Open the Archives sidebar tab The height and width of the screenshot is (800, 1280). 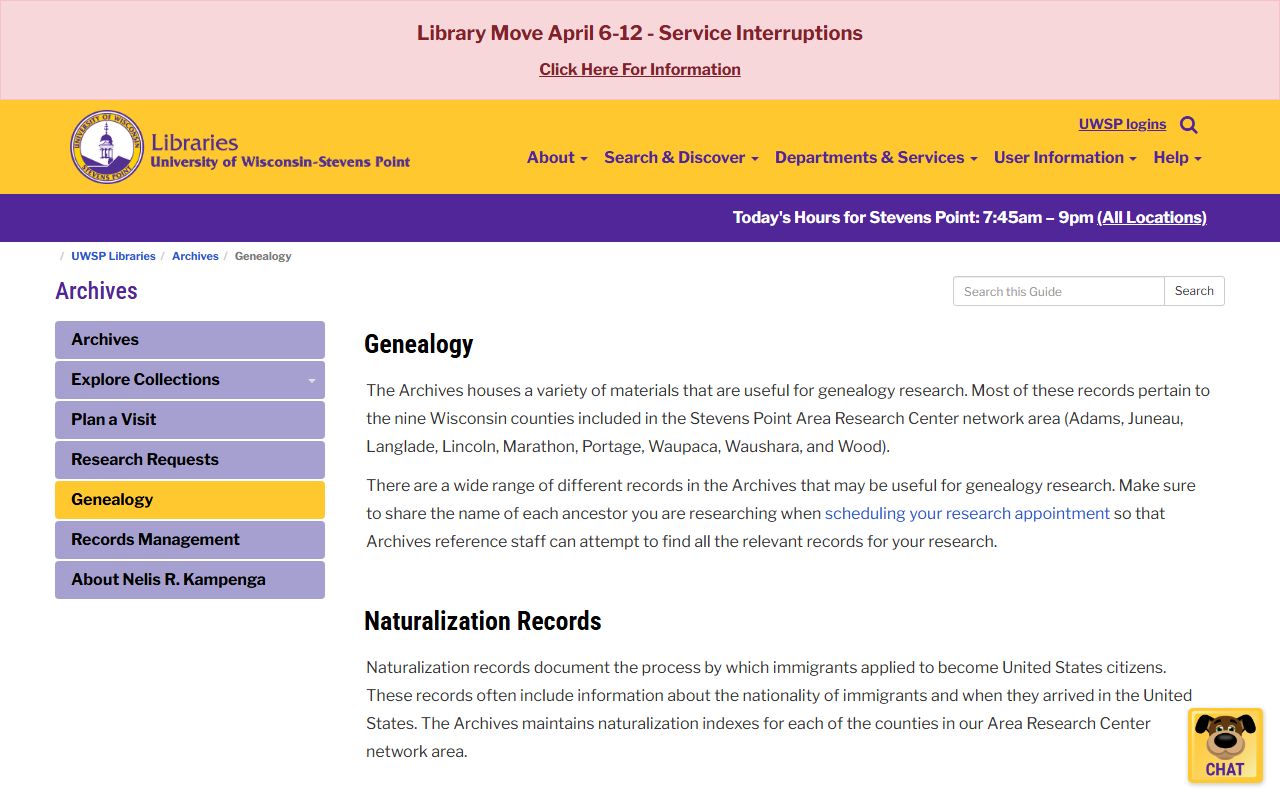click(x=190, y=340)
